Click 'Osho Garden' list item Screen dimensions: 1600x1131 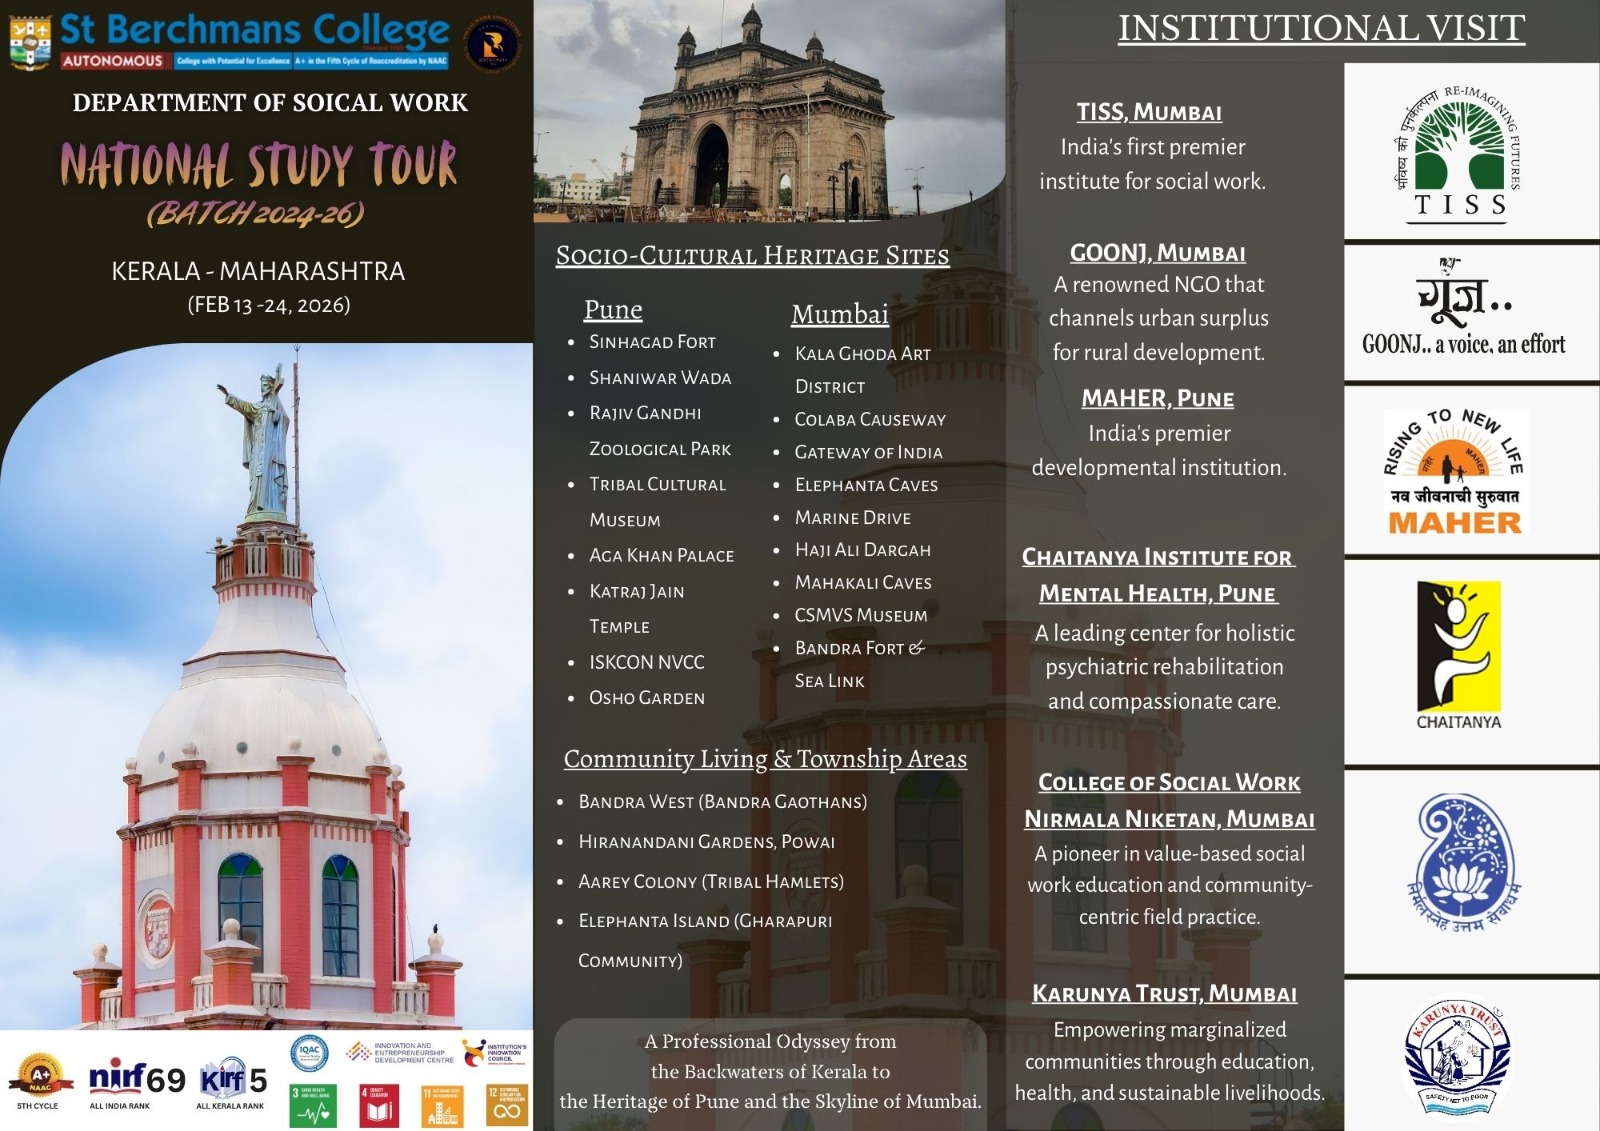pyautogui.click(x=646, y=698)
